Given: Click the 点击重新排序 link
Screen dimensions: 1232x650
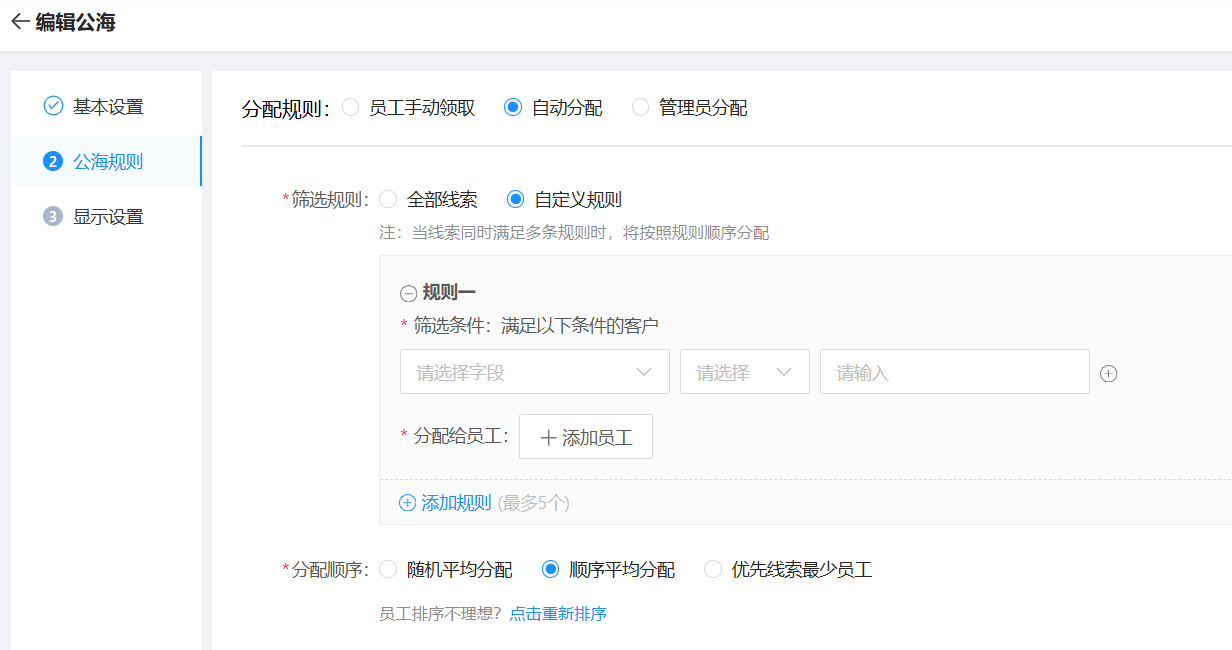Looking at the screenshot, I should (558, 614).
